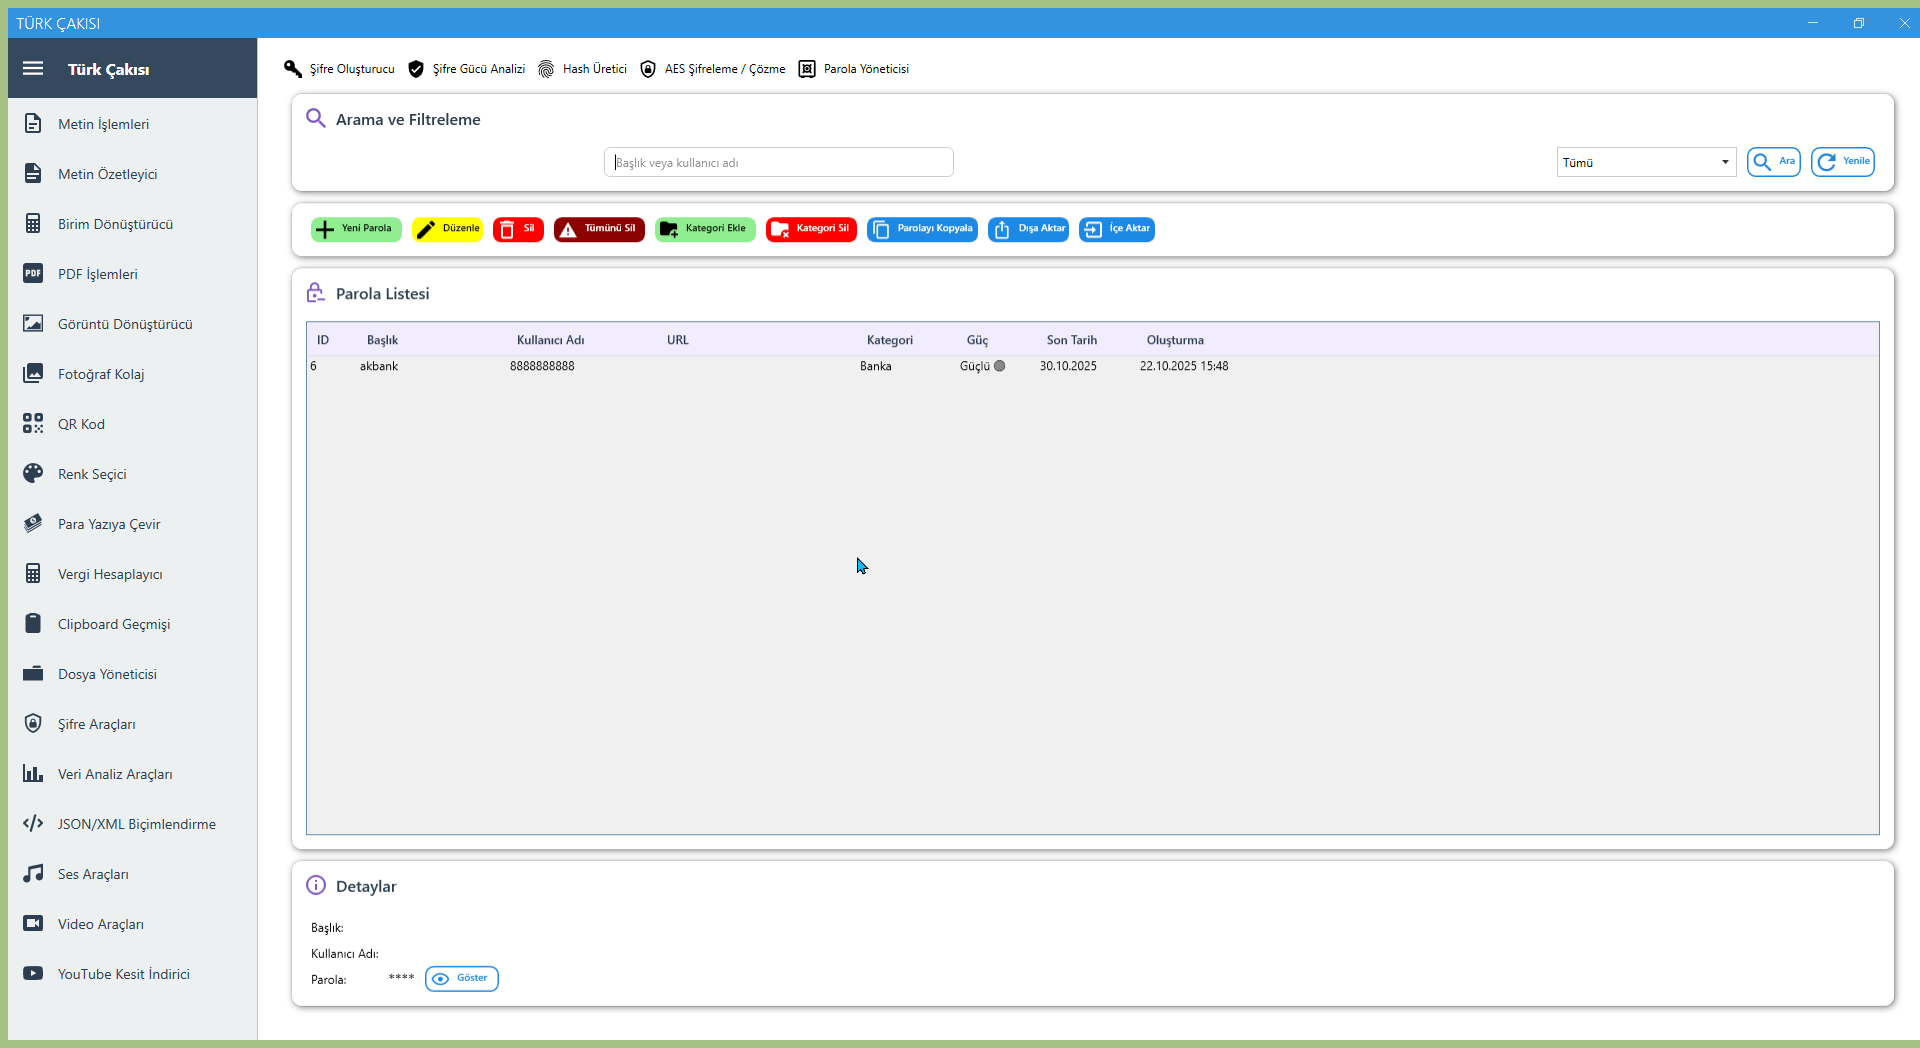Click the red Sil trash button
Viewport: 1920px width, 1048px height.
click(x=518, y=229)
